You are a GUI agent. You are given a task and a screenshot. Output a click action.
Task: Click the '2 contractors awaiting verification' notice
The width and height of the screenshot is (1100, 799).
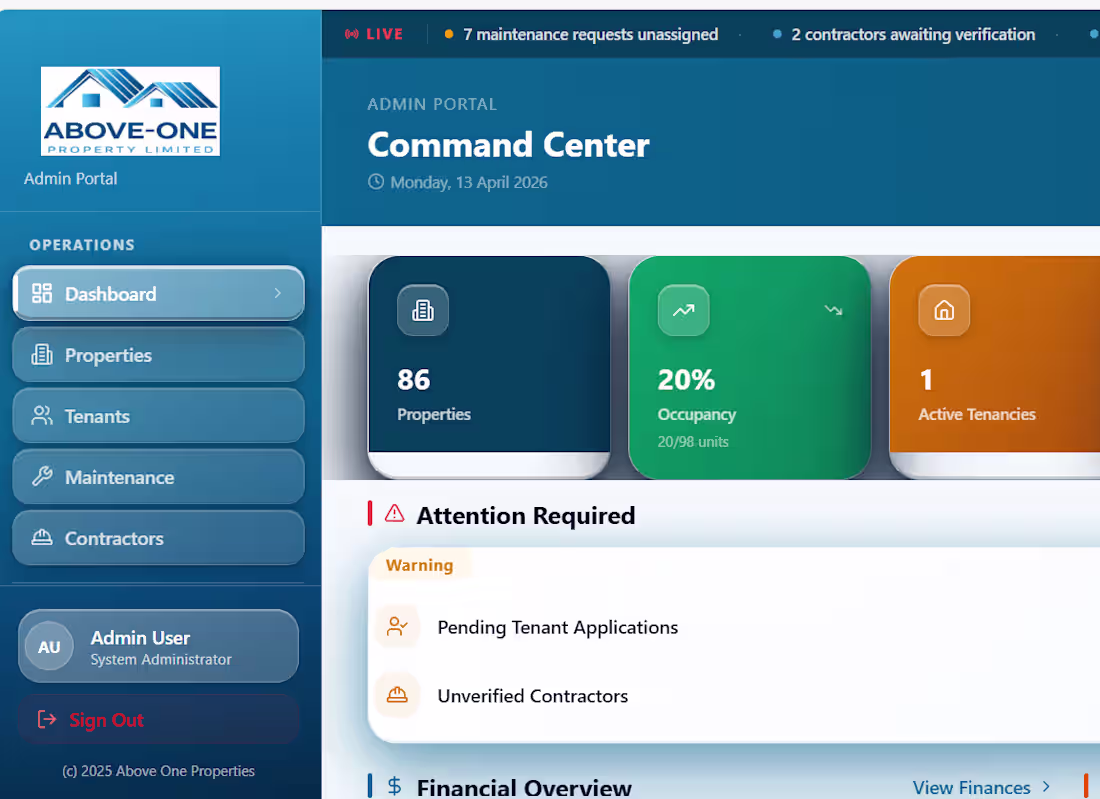point(913,34)
